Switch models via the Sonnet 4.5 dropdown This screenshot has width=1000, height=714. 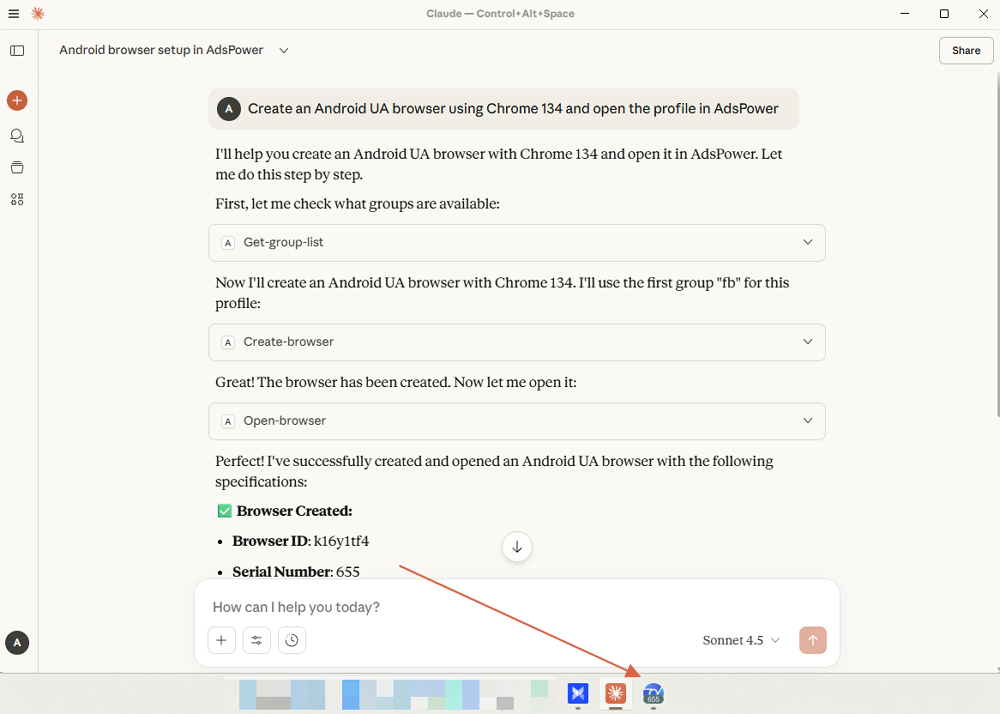pos(740,640)
